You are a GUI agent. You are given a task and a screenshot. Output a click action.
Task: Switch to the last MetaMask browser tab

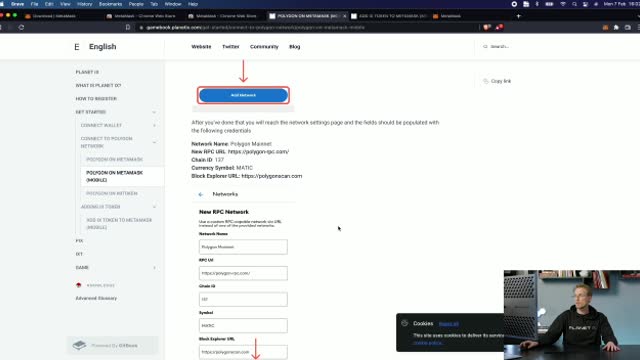point(447,16)
